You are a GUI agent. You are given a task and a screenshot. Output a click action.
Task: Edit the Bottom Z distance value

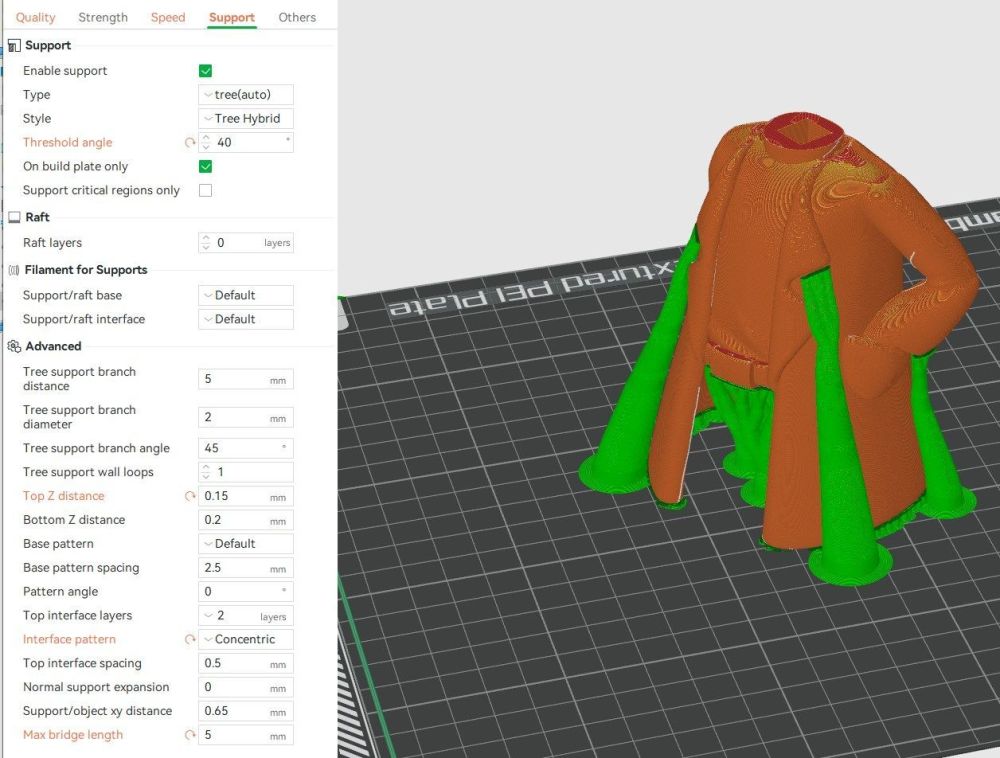246,520
